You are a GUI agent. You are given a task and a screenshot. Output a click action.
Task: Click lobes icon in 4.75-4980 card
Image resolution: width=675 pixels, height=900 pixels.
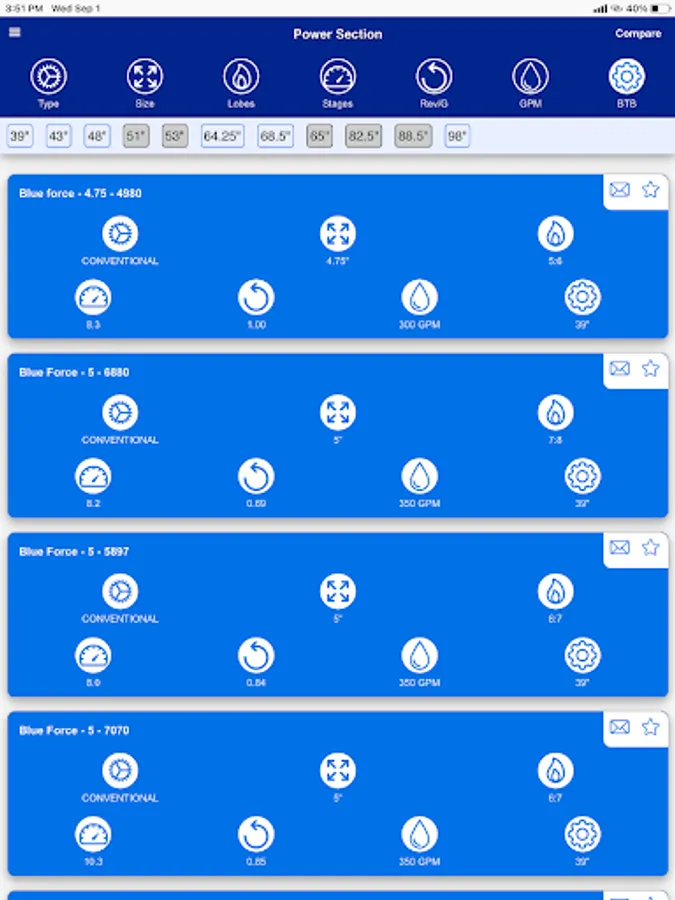[555, 234]
